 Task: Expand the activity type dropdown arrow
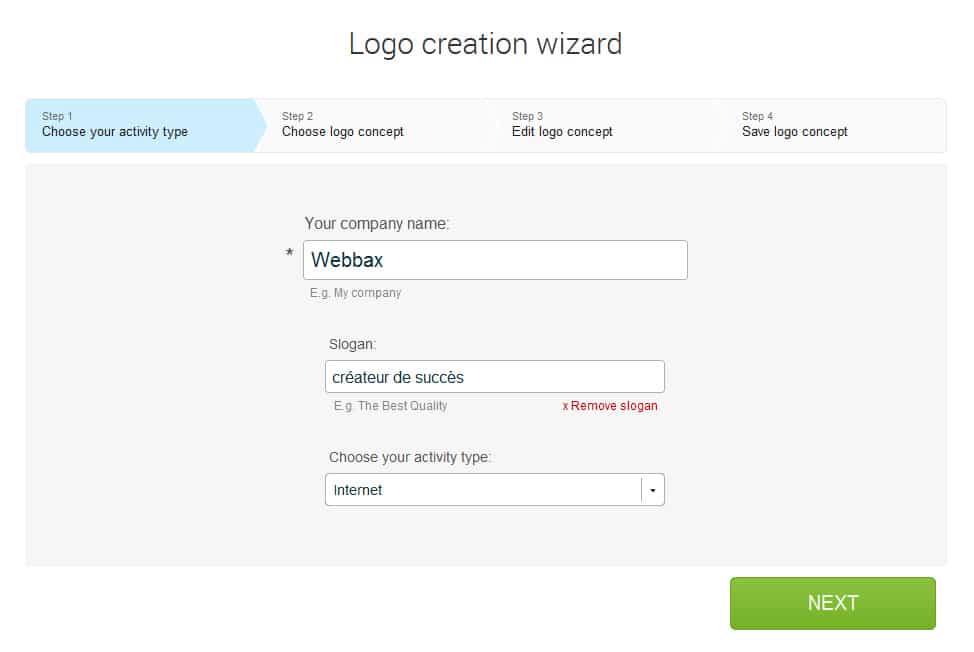point(653,490)
